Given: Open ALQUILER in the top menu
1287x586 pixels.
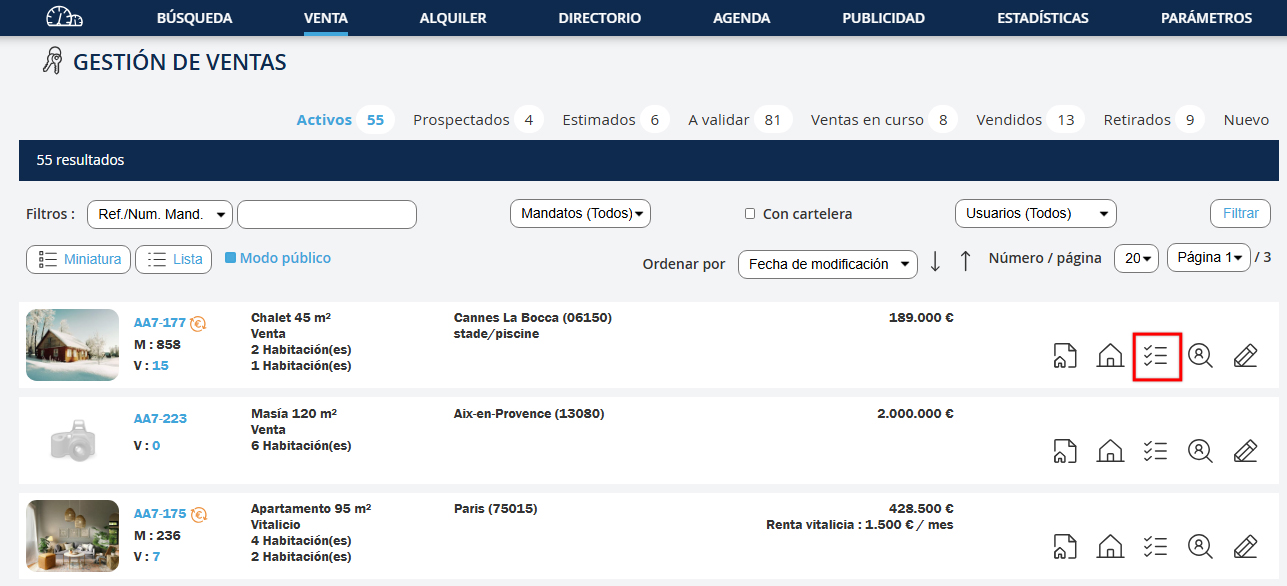Looking at the screenshot, I should (453, 18).
